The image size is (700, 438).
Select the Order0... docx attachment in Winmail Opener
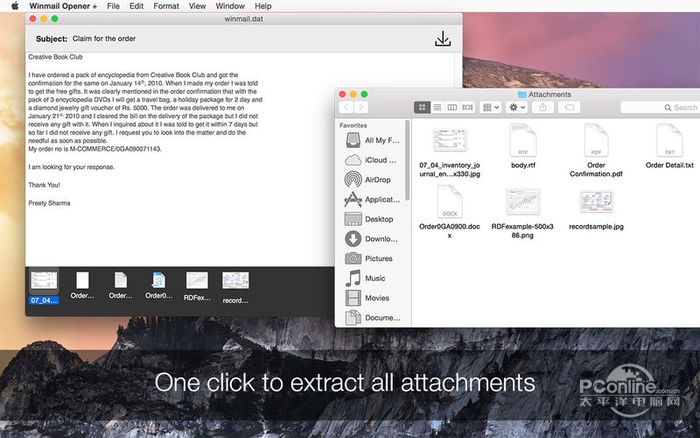158,285
